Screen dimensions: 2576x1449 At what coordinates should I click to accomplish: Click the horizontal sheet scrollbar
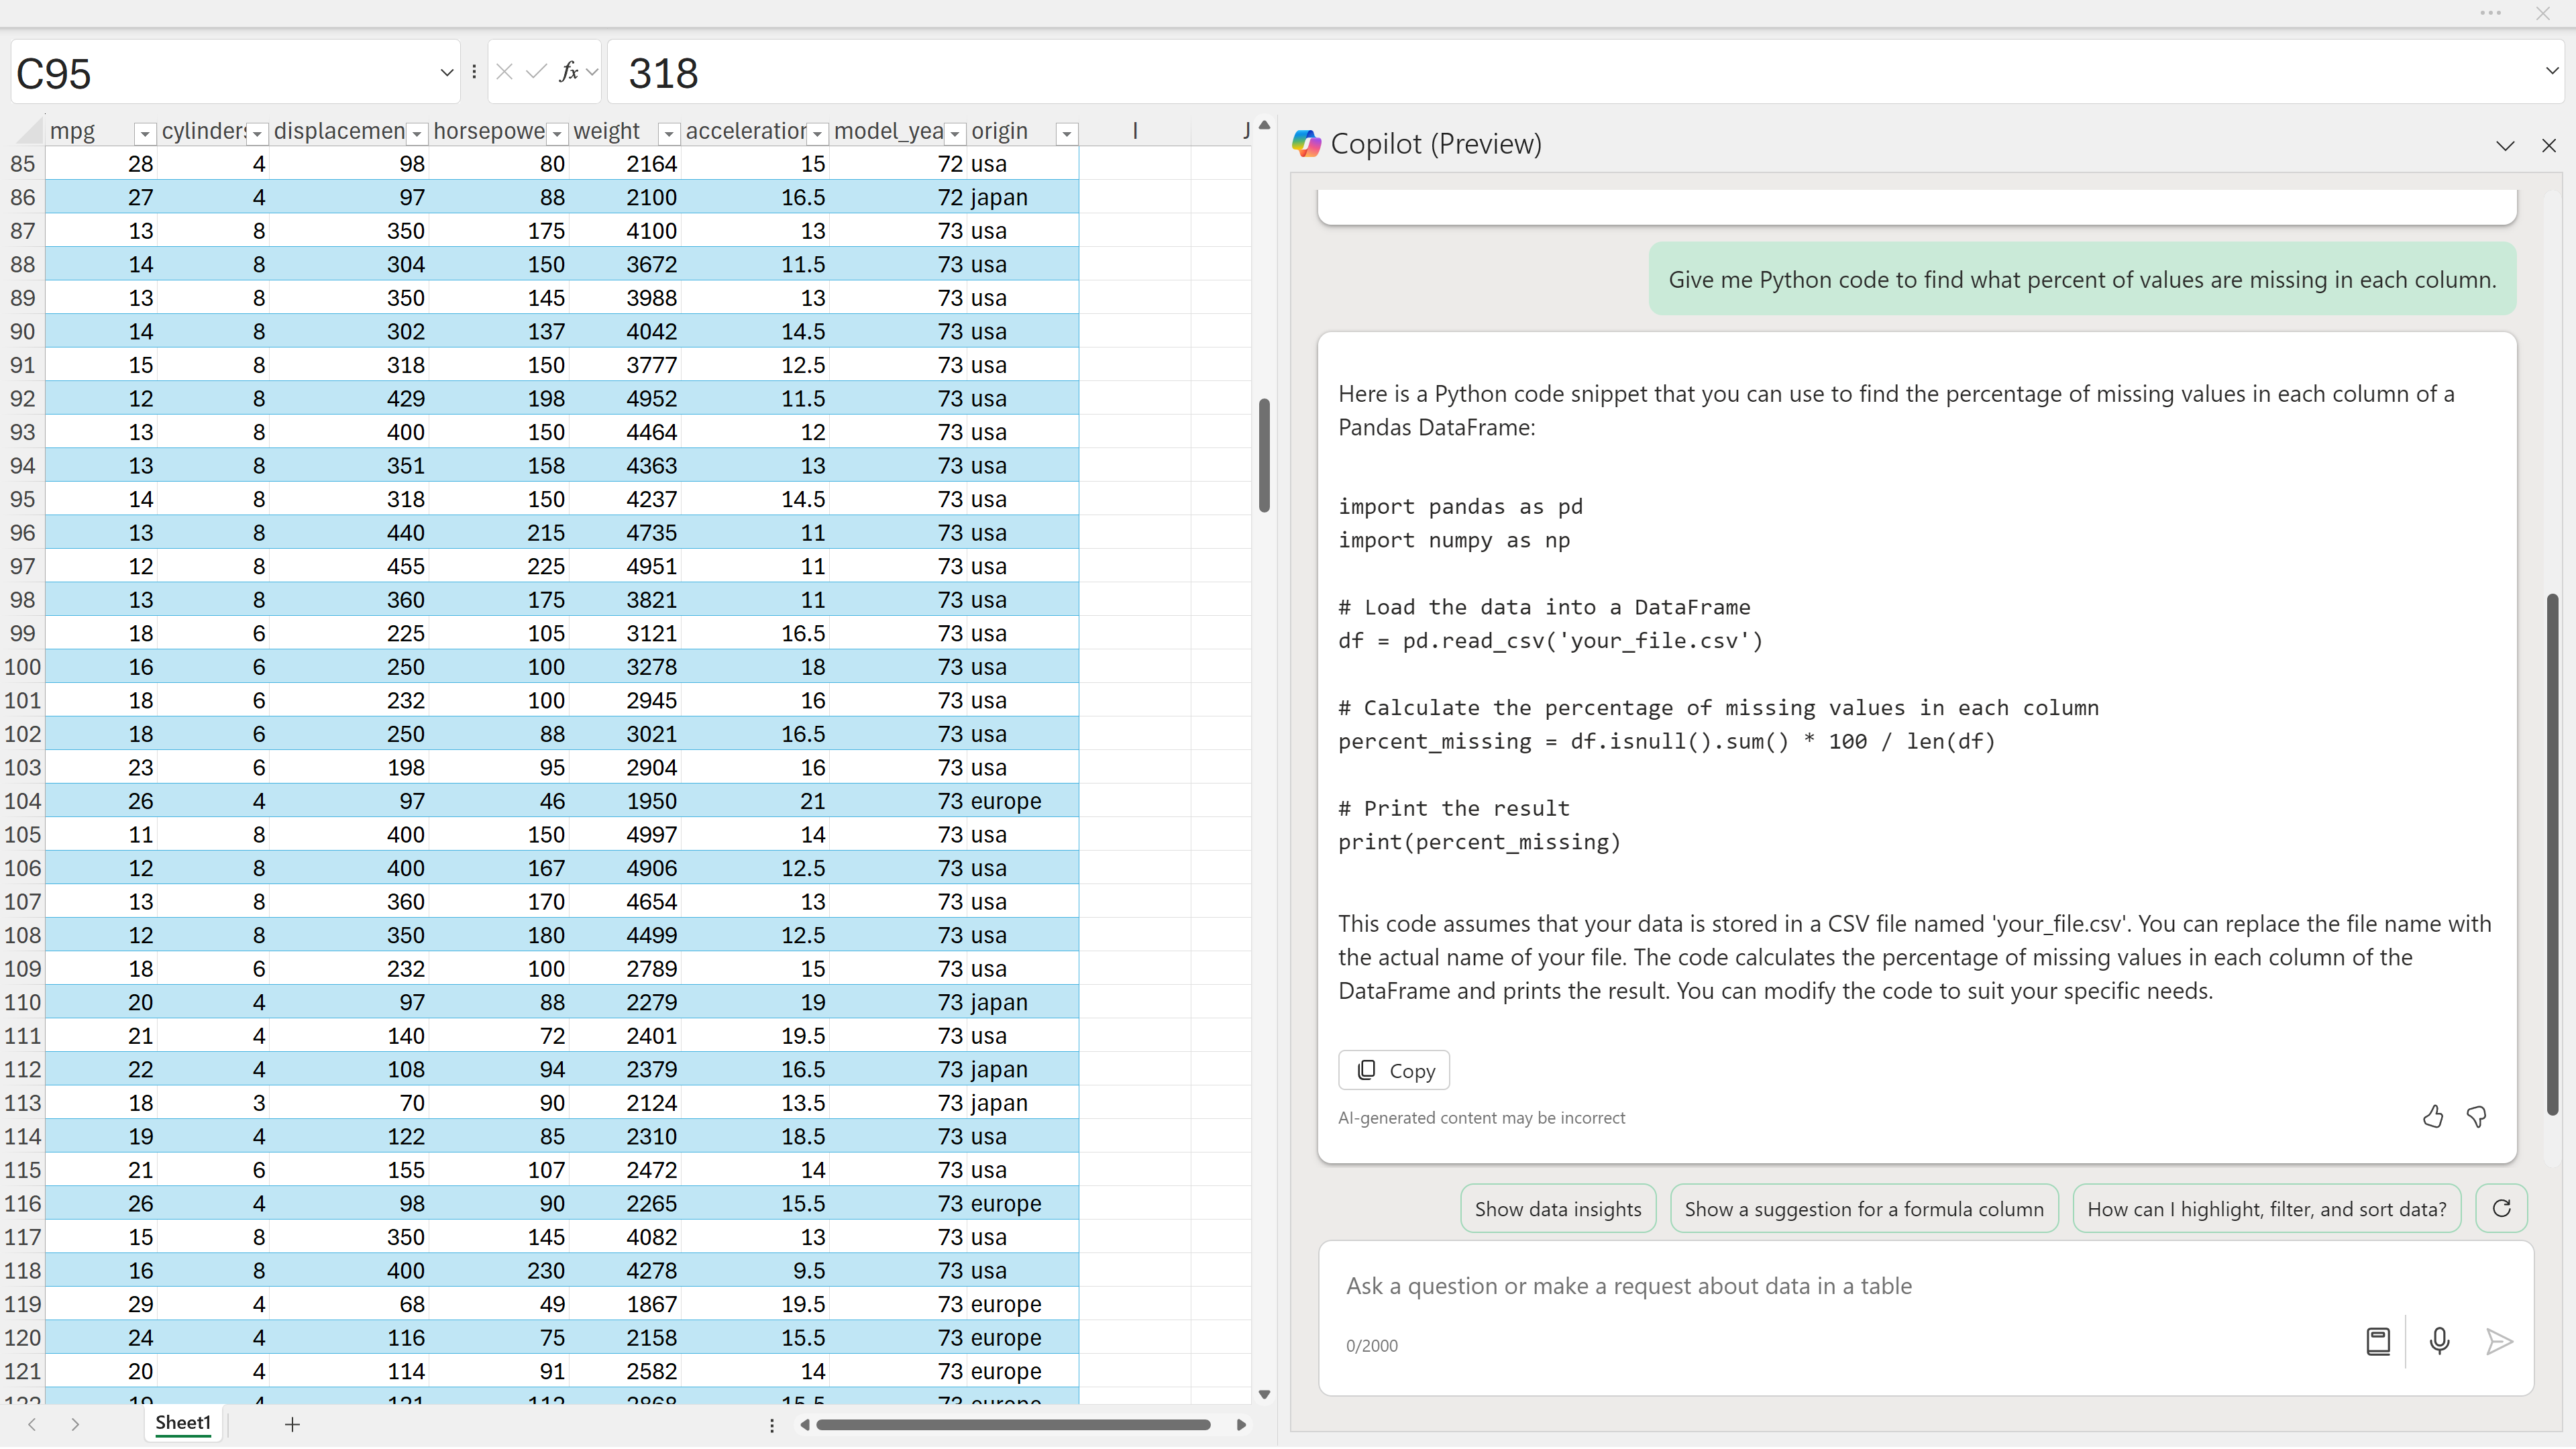click(1012, 1424)
